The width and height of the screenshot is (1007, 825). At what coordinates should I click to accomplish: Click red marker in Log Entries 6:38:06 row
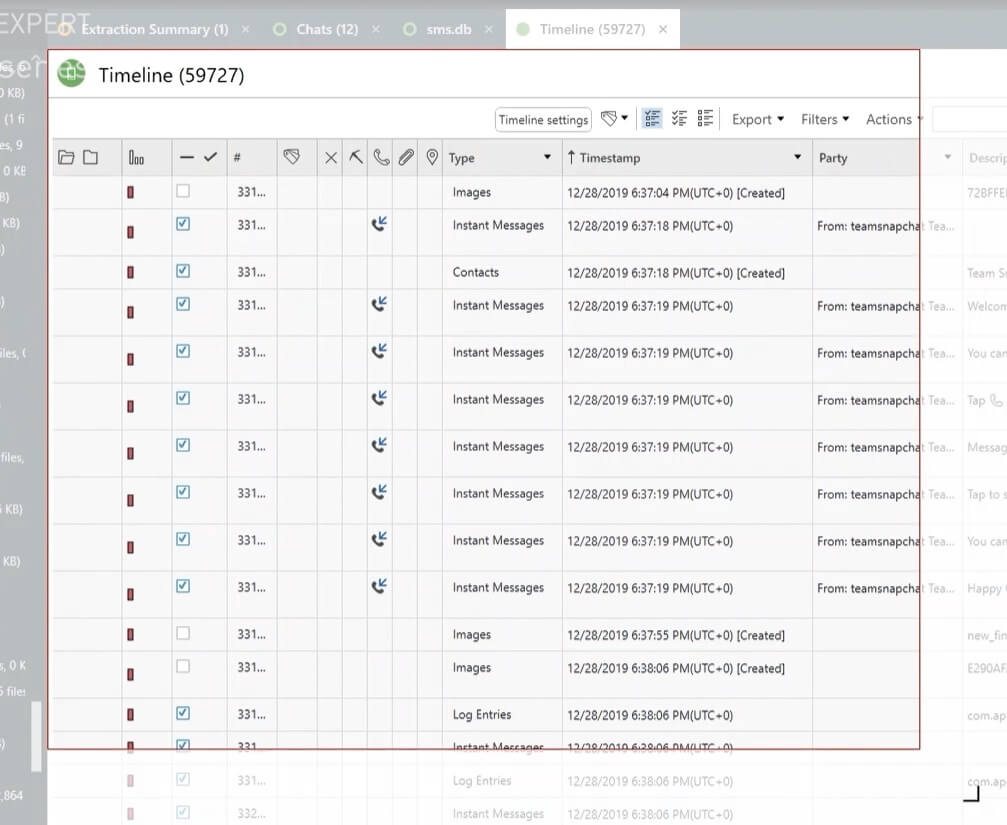130,715
